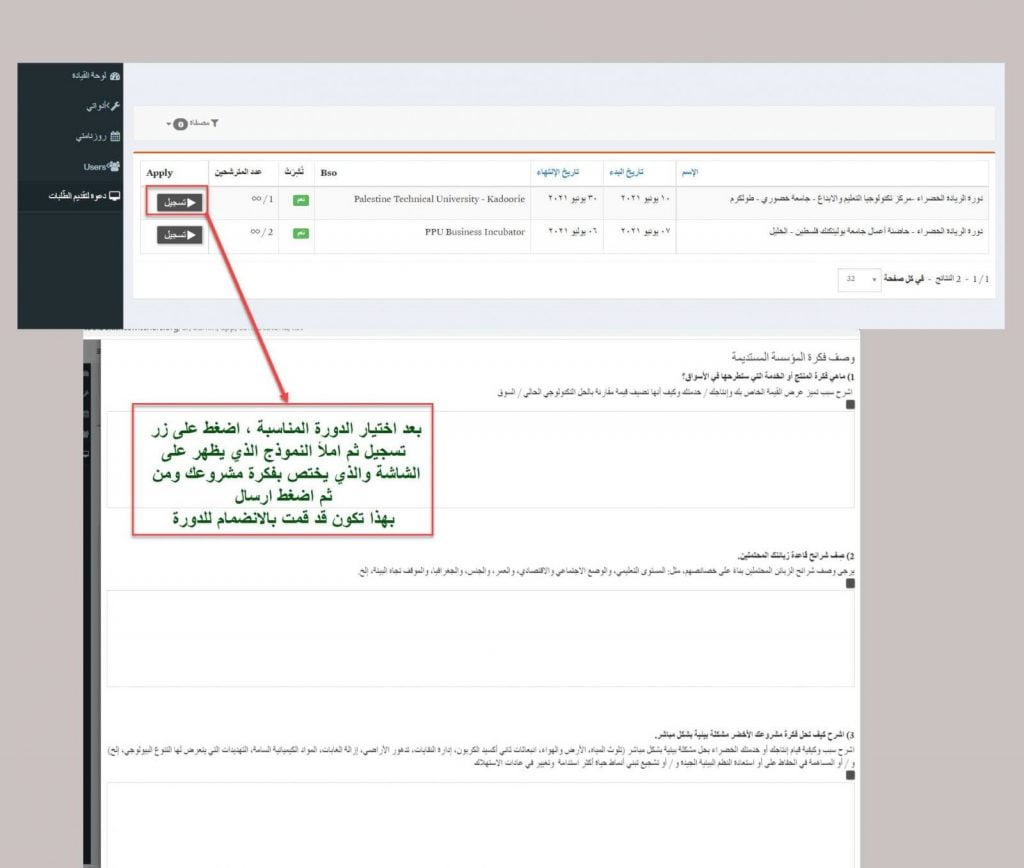Click the calendar icon beside روزنامتي
The image size is (1024, 868).
(115, 136)
